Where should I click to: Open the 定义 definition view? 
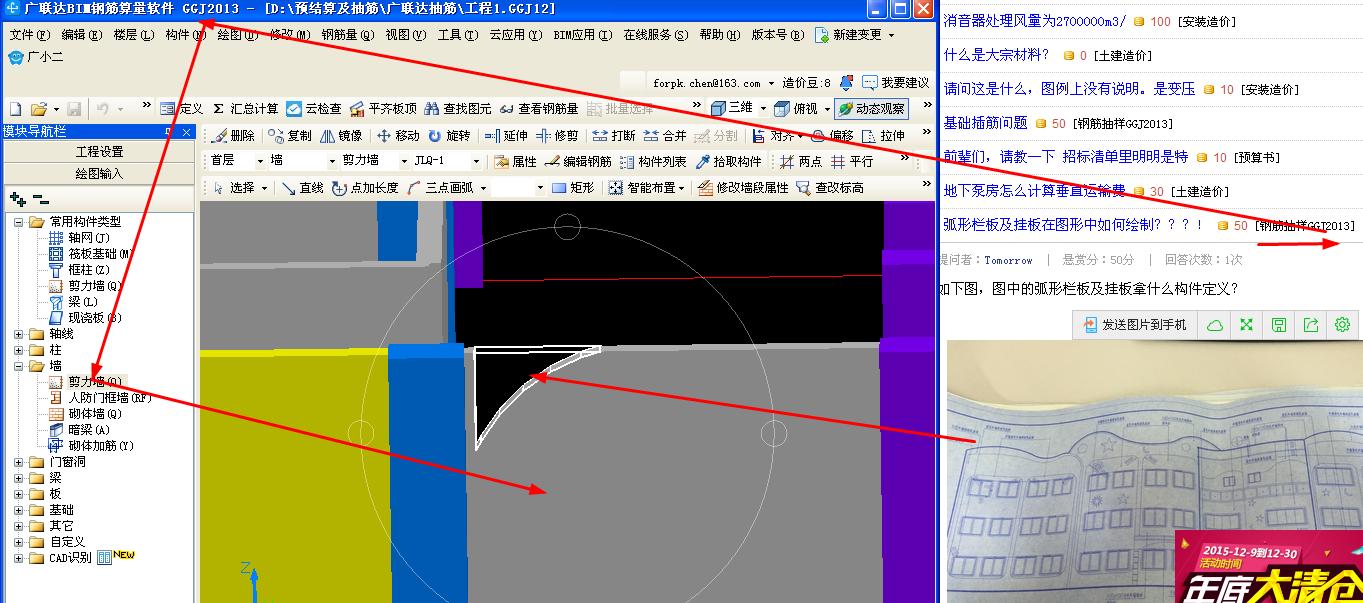click(182, 109)
